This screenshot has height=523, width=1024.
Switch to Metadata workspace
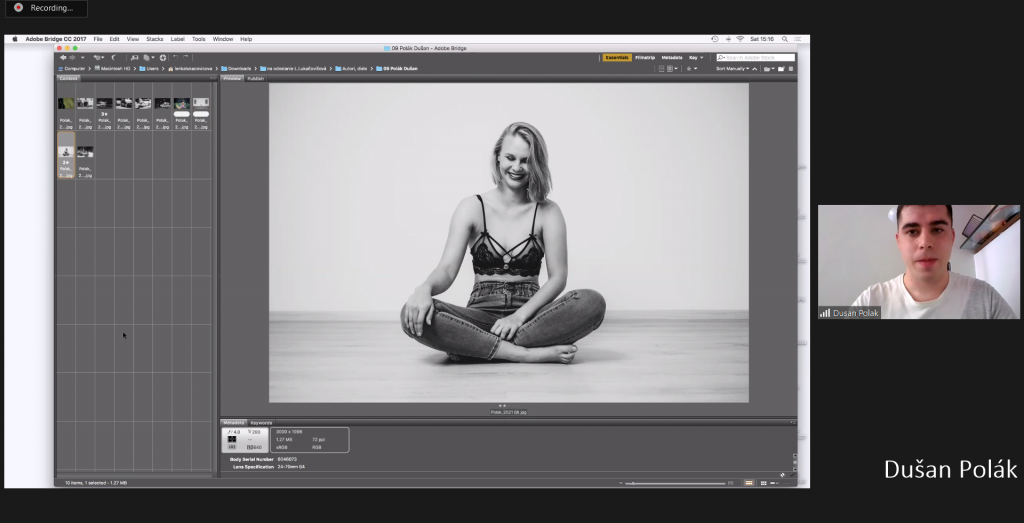[x=672, y=57]
